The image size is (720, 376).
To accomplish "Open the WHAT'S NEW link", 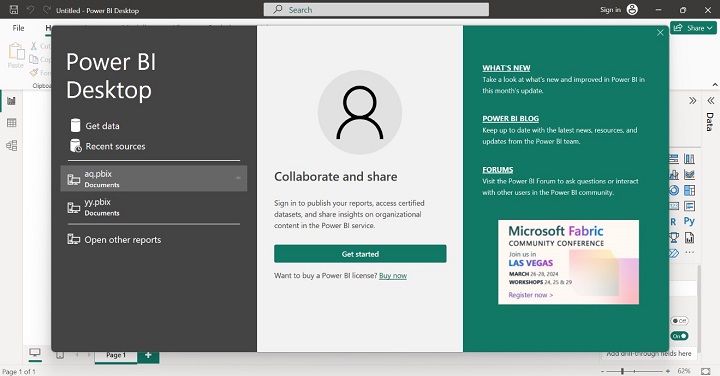I will tap(506, 68).
